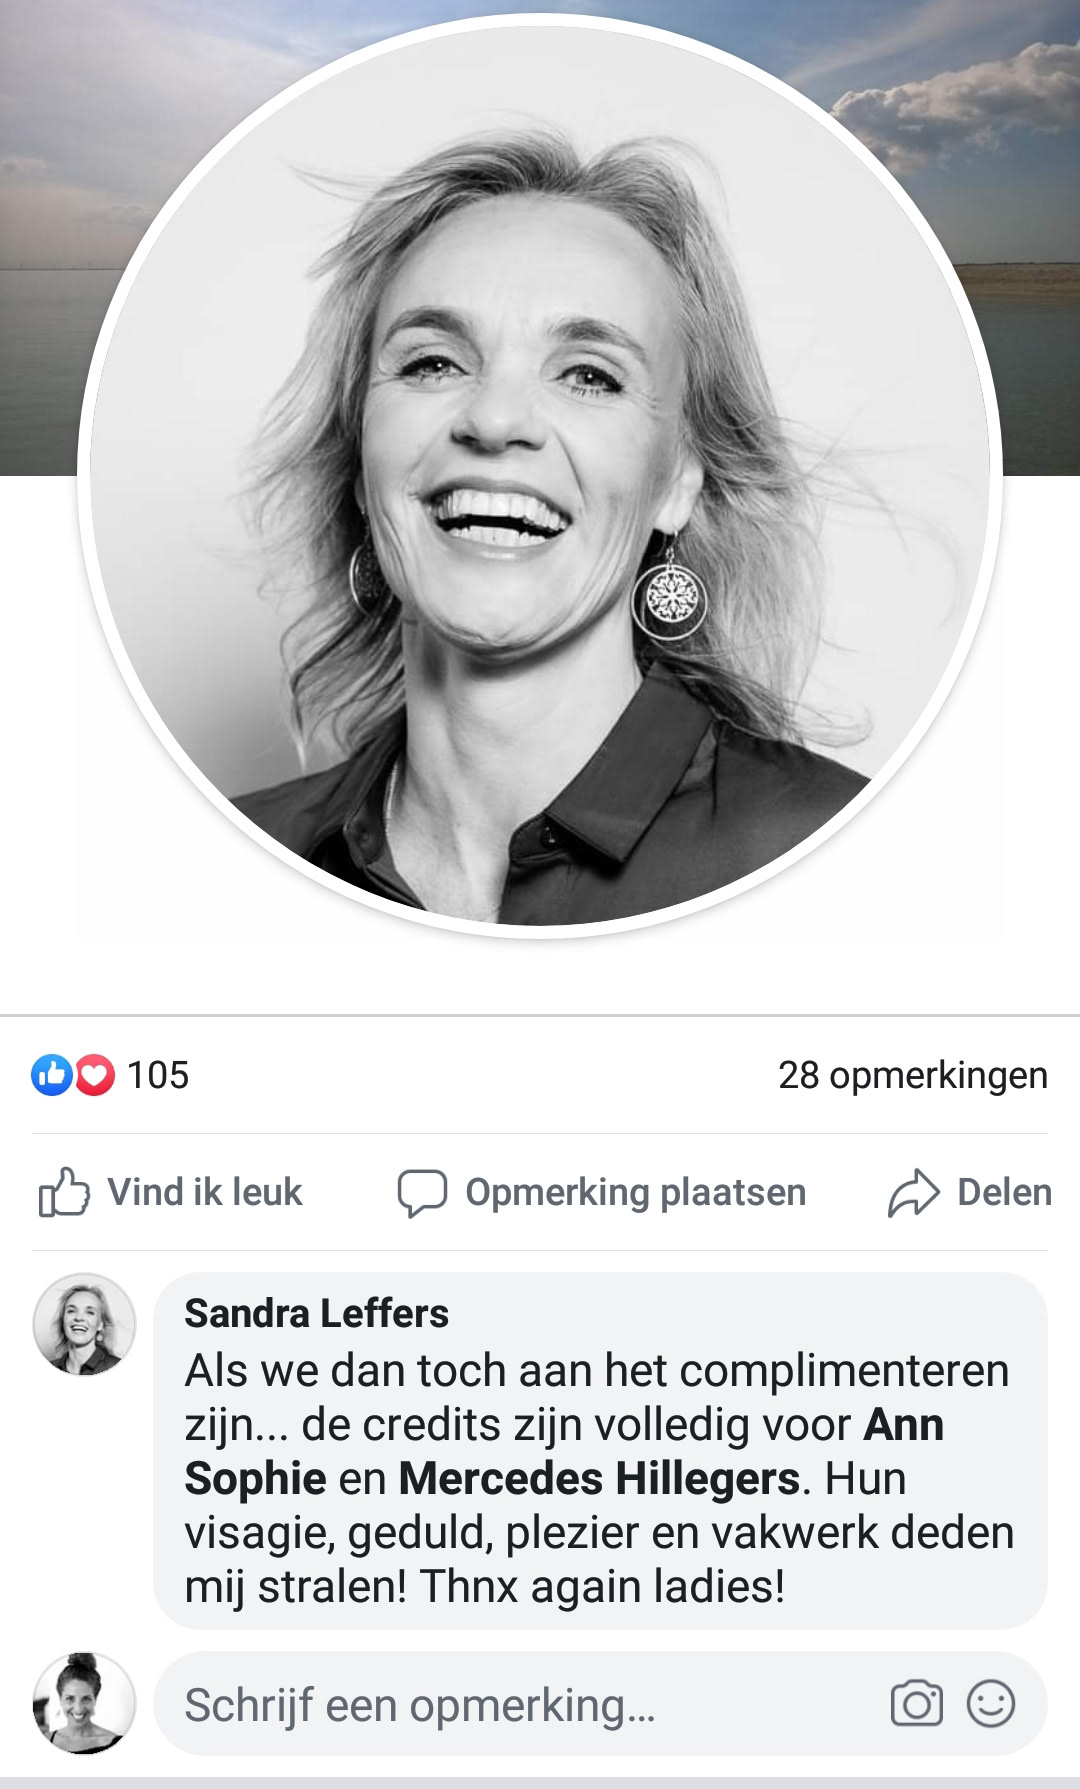This screenshot has height=1789, width=1080.
Task: Open the camera icon in comment box
Action: pyautogui.click(x=917, y=1704)
